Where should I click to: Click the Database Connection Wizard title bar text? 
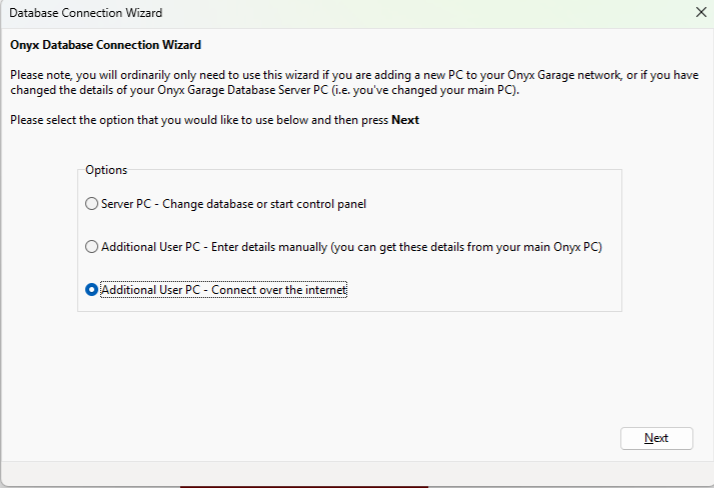[x=85, y=13]
